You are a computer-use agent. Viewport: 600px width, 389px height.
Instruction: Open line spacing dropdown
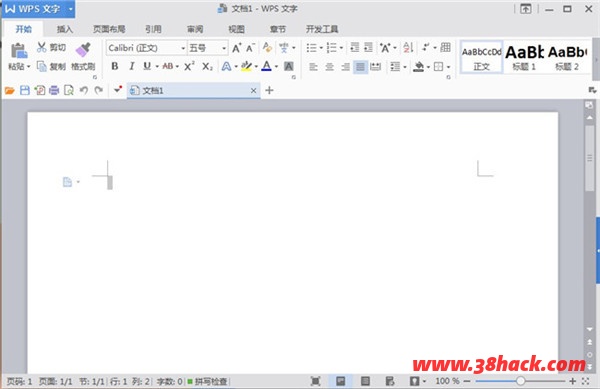pos(398,67)
